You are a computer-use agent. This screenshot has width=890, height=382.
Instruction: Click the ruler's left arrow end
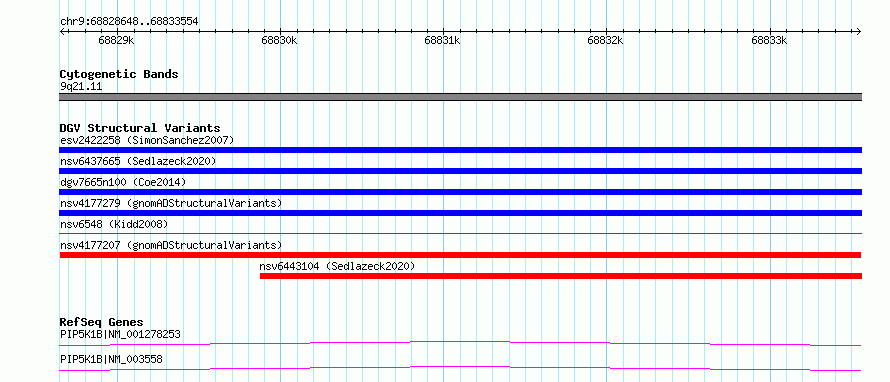click(62, 31)
